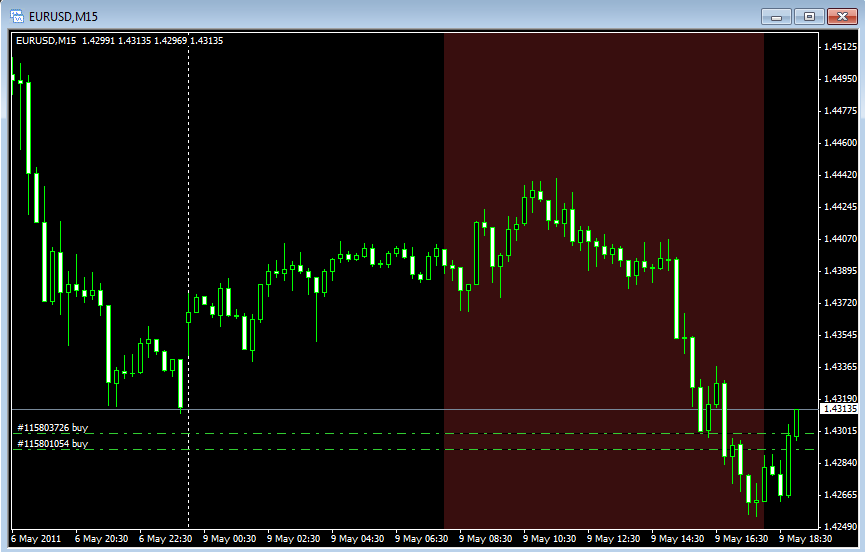The image size is (865, 552).
Task: Click the 1.44420 price scale label
Action: [x=841, y=175]
